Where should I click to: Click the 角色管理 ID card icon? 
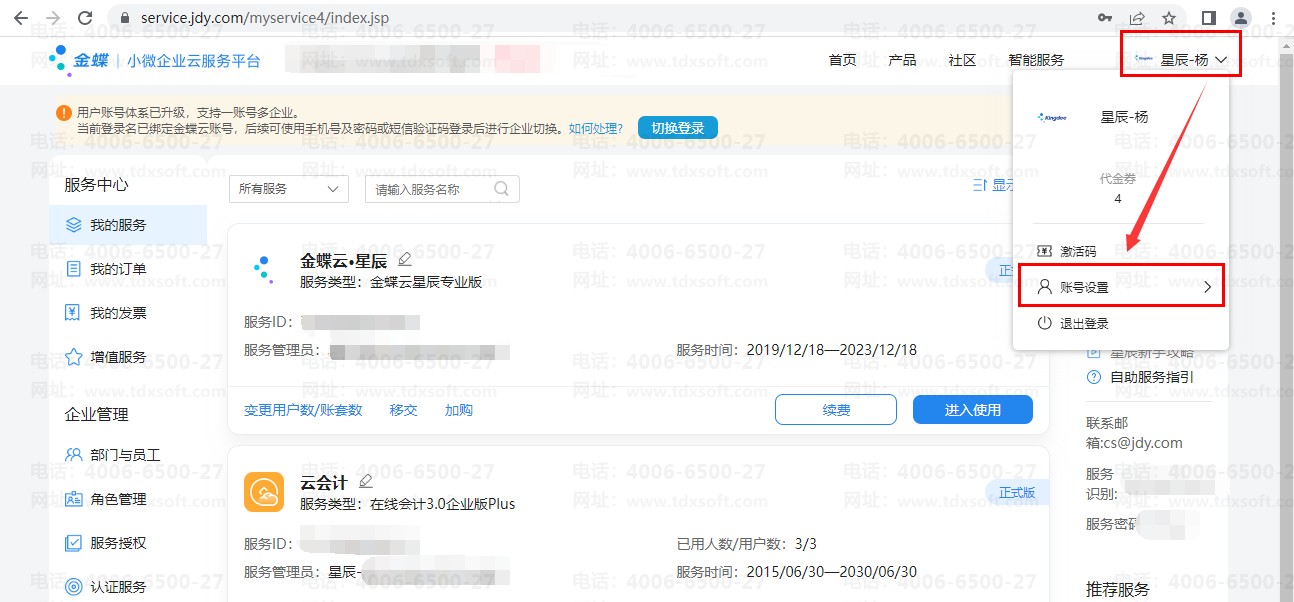[x=73, y=499]
